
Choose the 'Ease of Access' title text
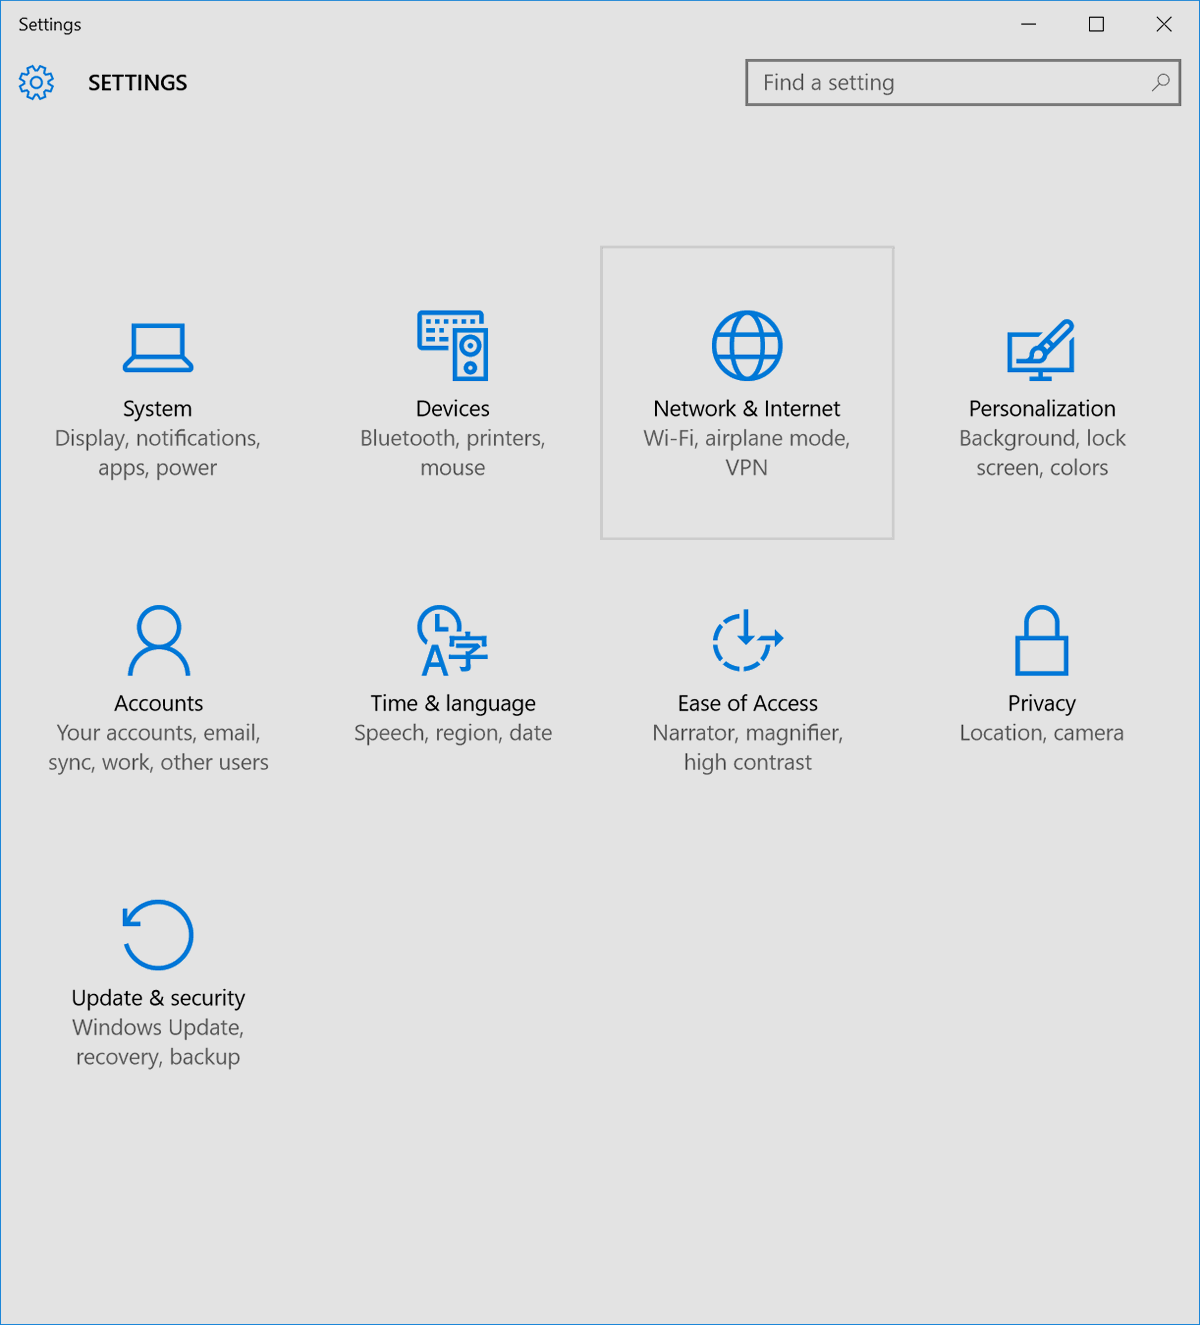748,703
